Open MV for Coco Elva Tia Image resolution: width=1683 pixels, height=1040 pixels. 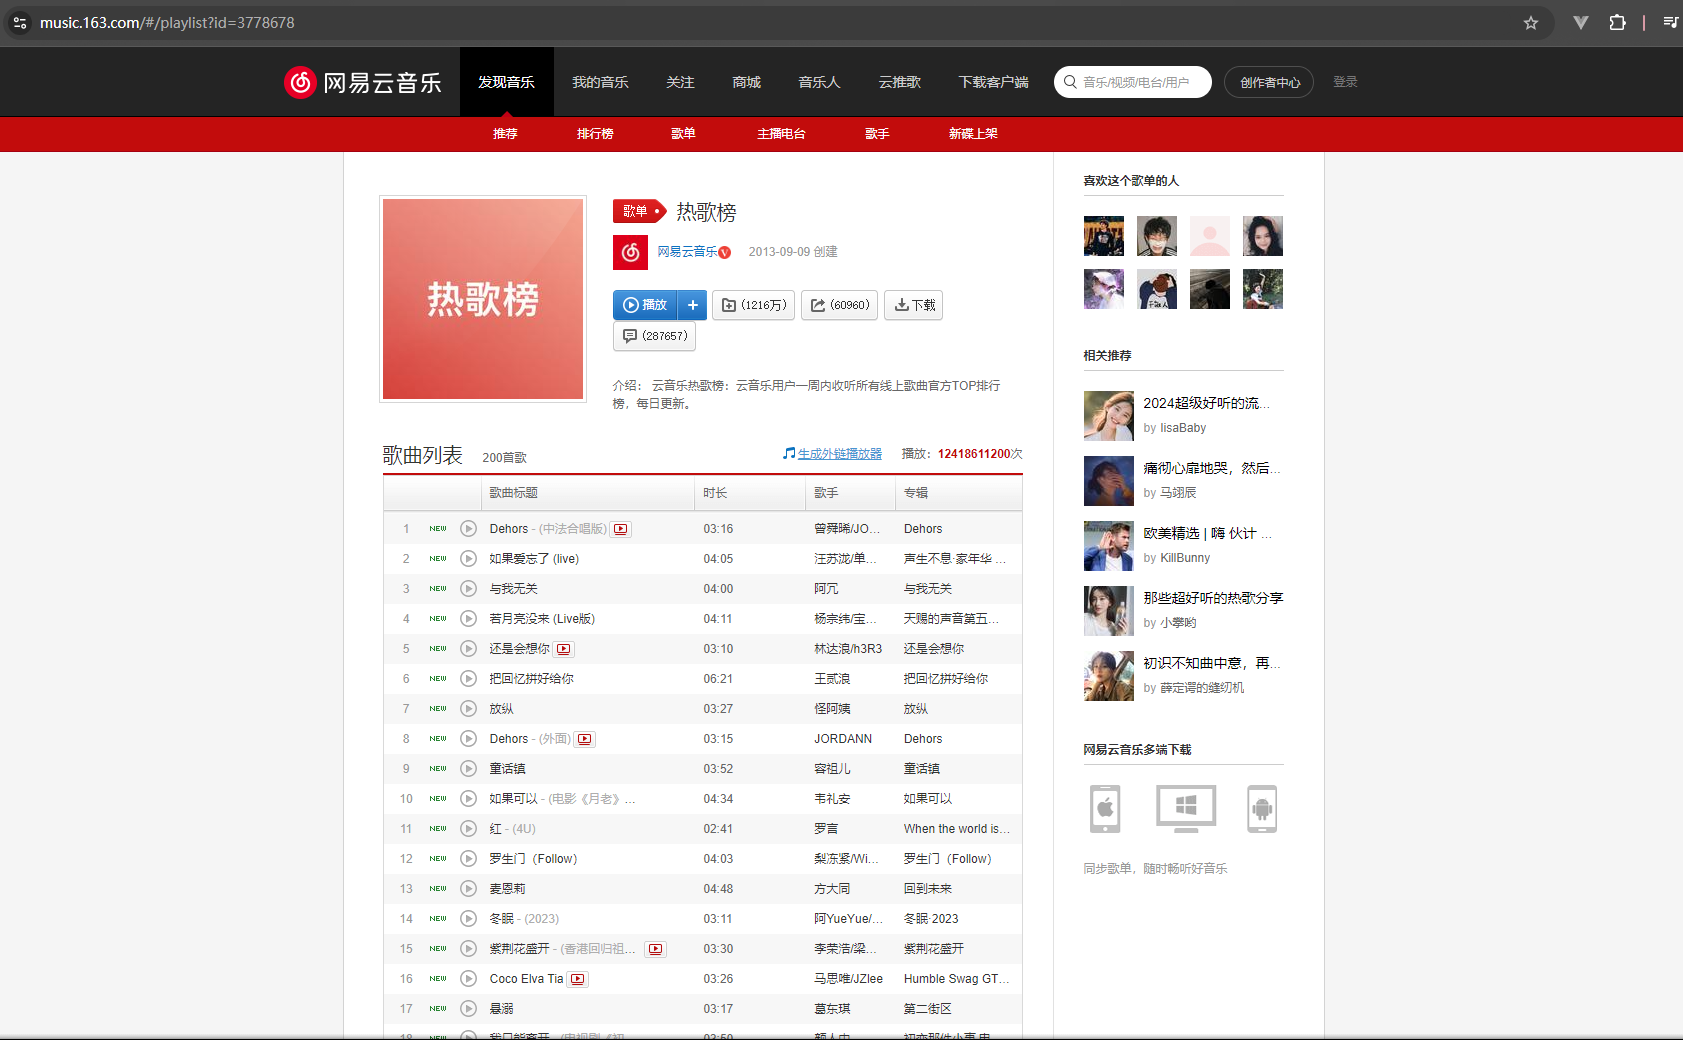coord(578,979)
